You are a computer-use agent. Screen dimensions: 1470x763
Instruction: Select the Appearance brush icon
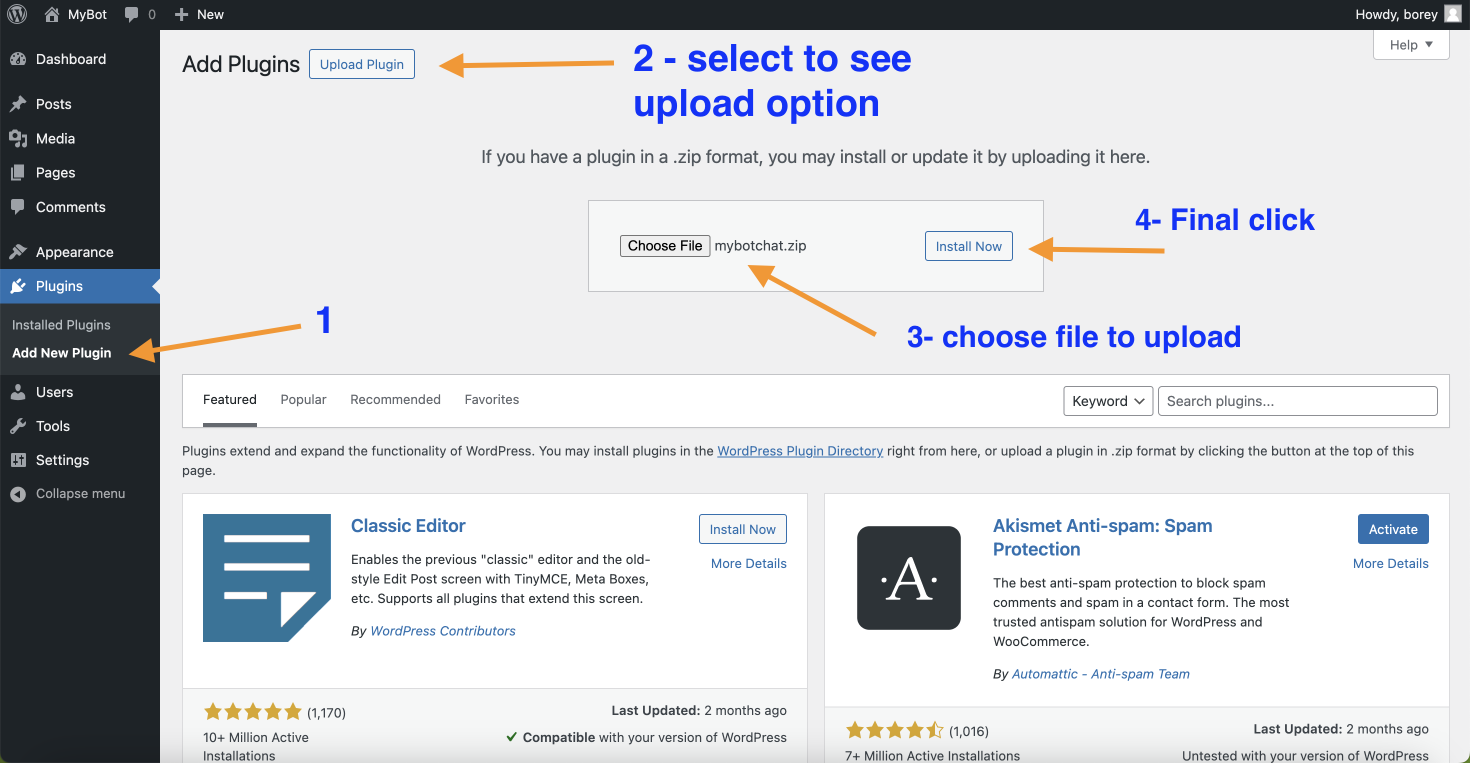pyautogui.click(x=21, y=251)
